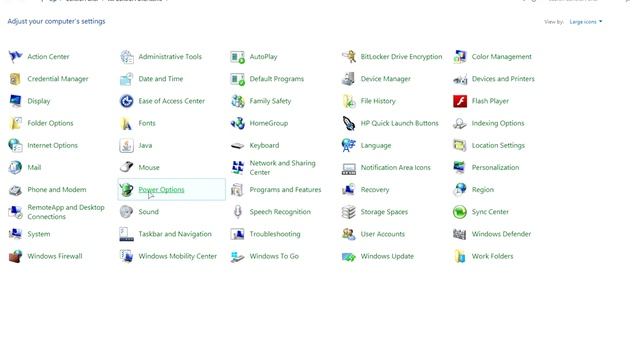This screenshot has height=360, width=640.
Task: Open Family Safety icon
Action: [238, 100]
